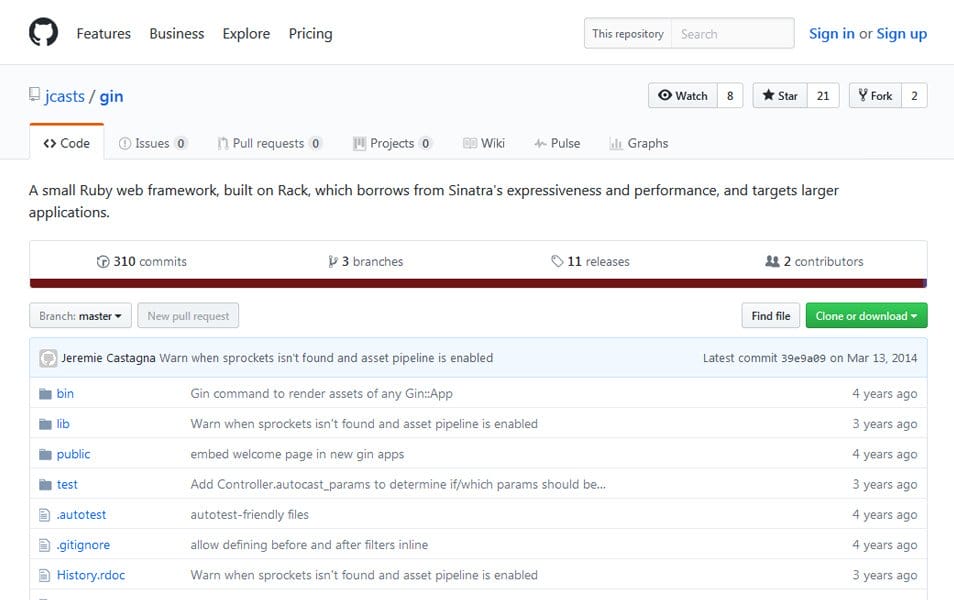Viewport: 954px width, 600px height.
Task: Open the 310 commits link
Action: [x=142, y=262]
